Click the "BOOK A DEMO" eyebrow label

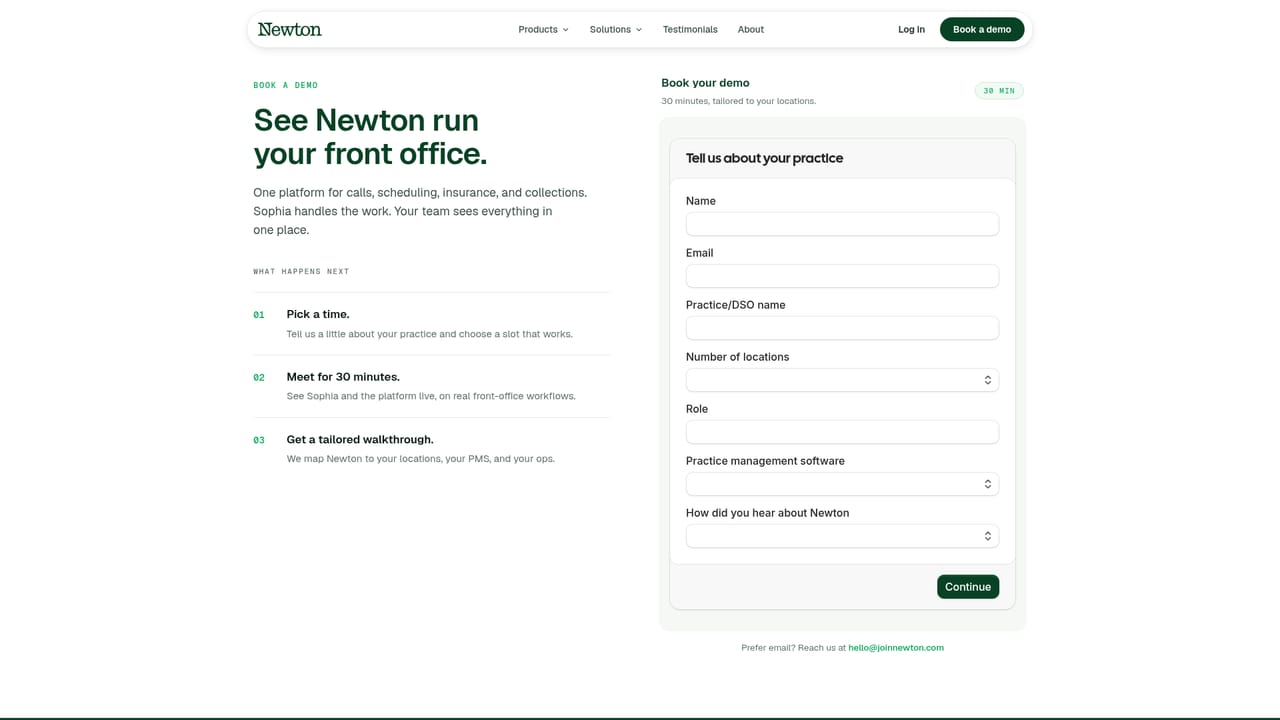click(285, 86)
